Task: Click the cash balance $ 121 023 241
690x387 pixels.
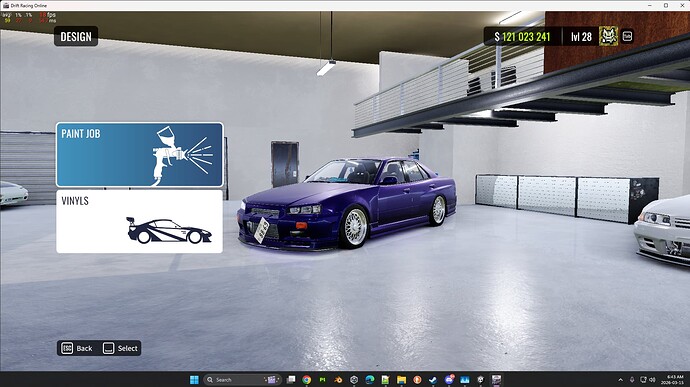Action: click(x=522, y=37)
